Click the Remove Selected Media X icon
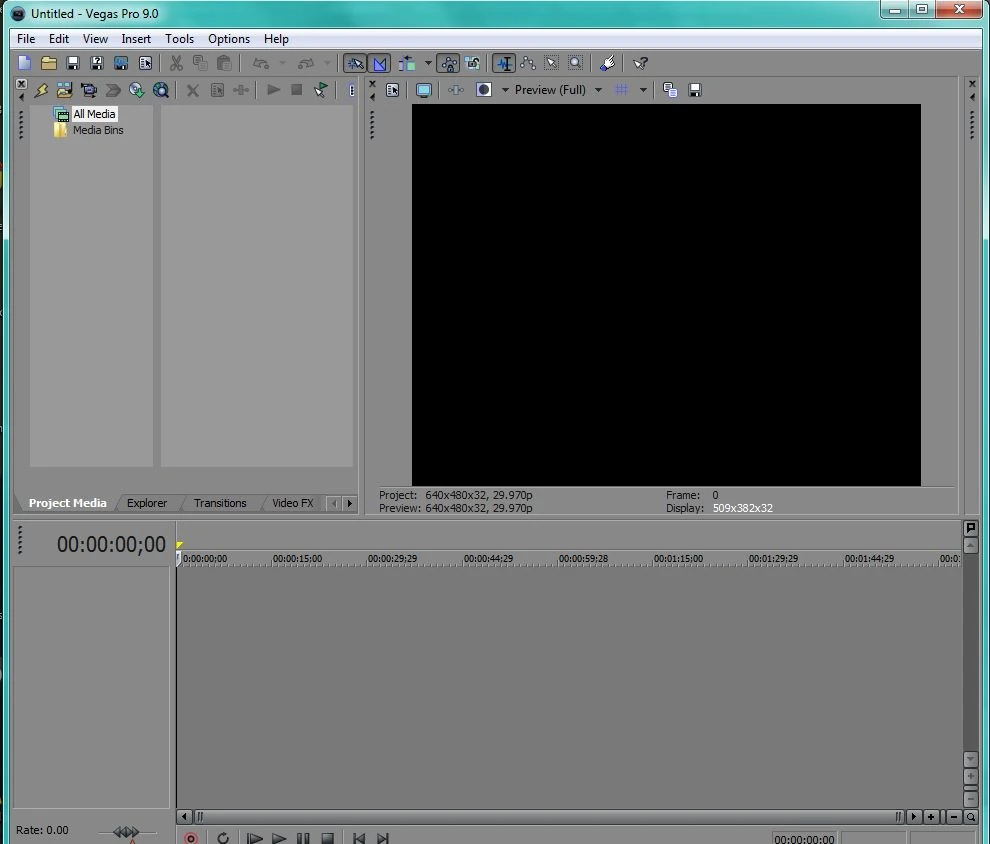The image size is (990, 844). 193,90
